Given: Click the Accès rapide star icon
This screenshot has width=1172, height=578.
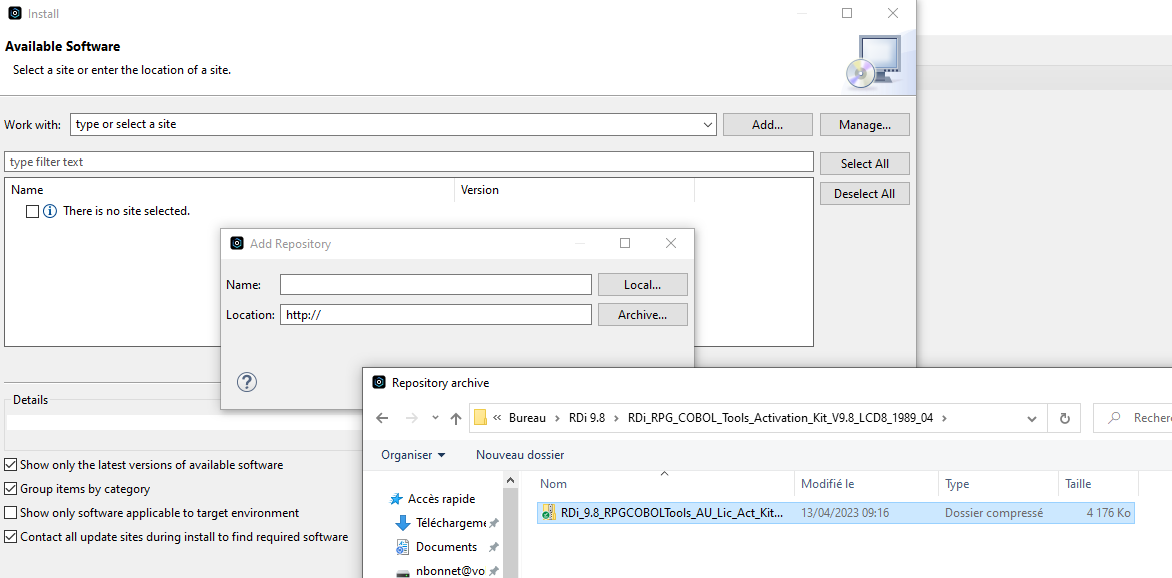Looking at the screenshot, I should click(396, 499).
